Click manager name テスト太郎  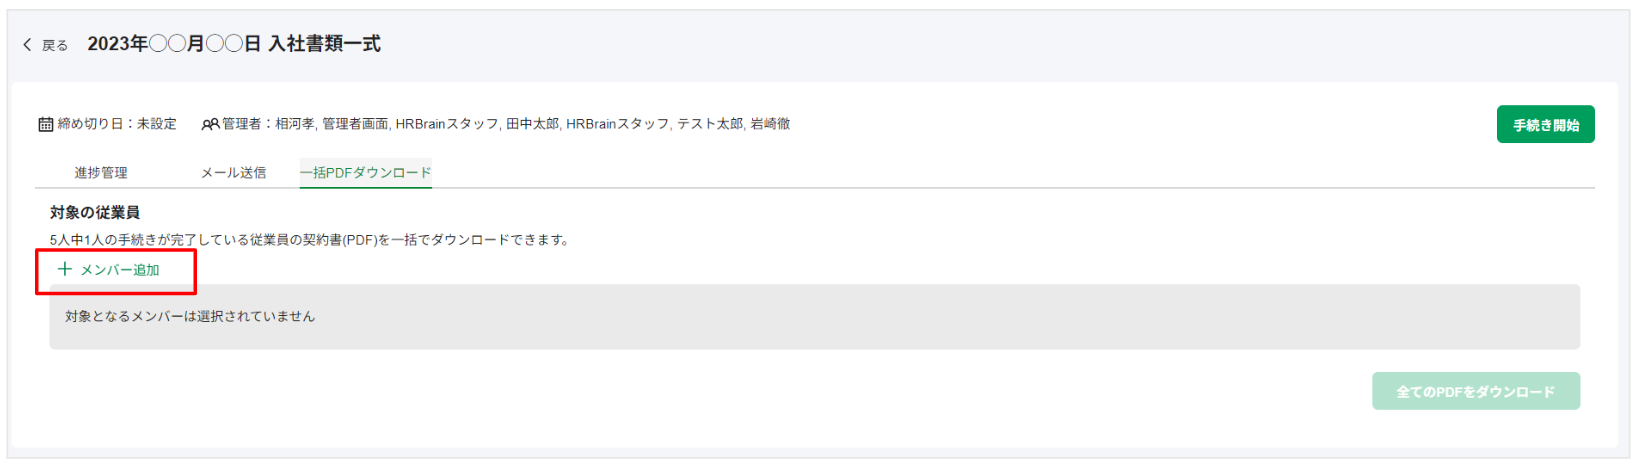710,124
